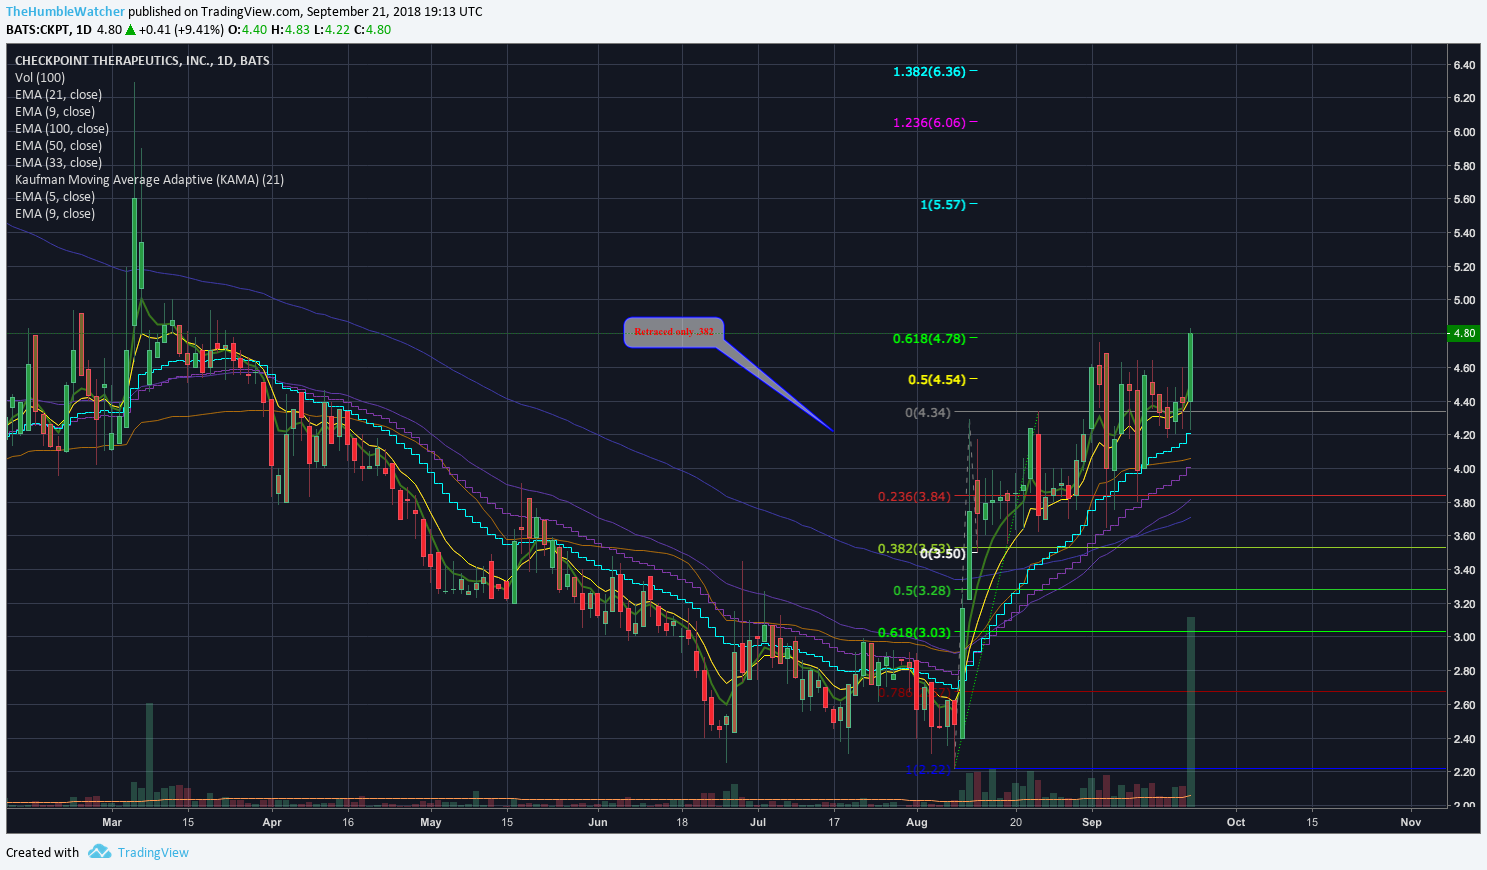Screen dimensions: 1487x870
Task: Click the TradingView cloud logo icon
Action: click(x=99, y=852)
